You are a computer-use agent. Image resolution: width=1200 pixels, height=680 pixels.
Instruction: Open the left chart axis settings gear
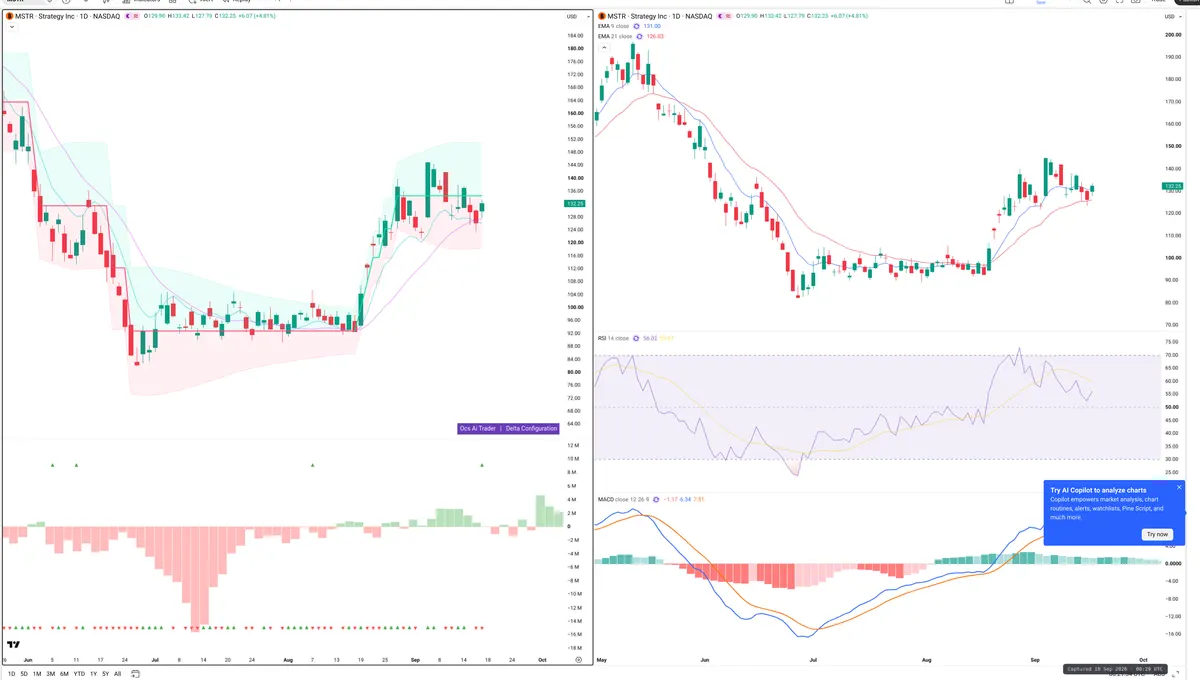click(x=578, y=660)
